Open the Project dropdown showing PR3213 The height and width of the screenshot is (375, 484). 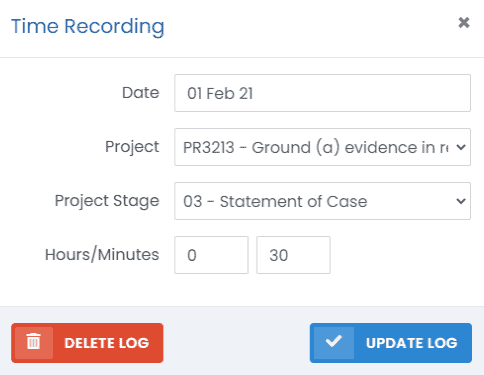(322, 147)
